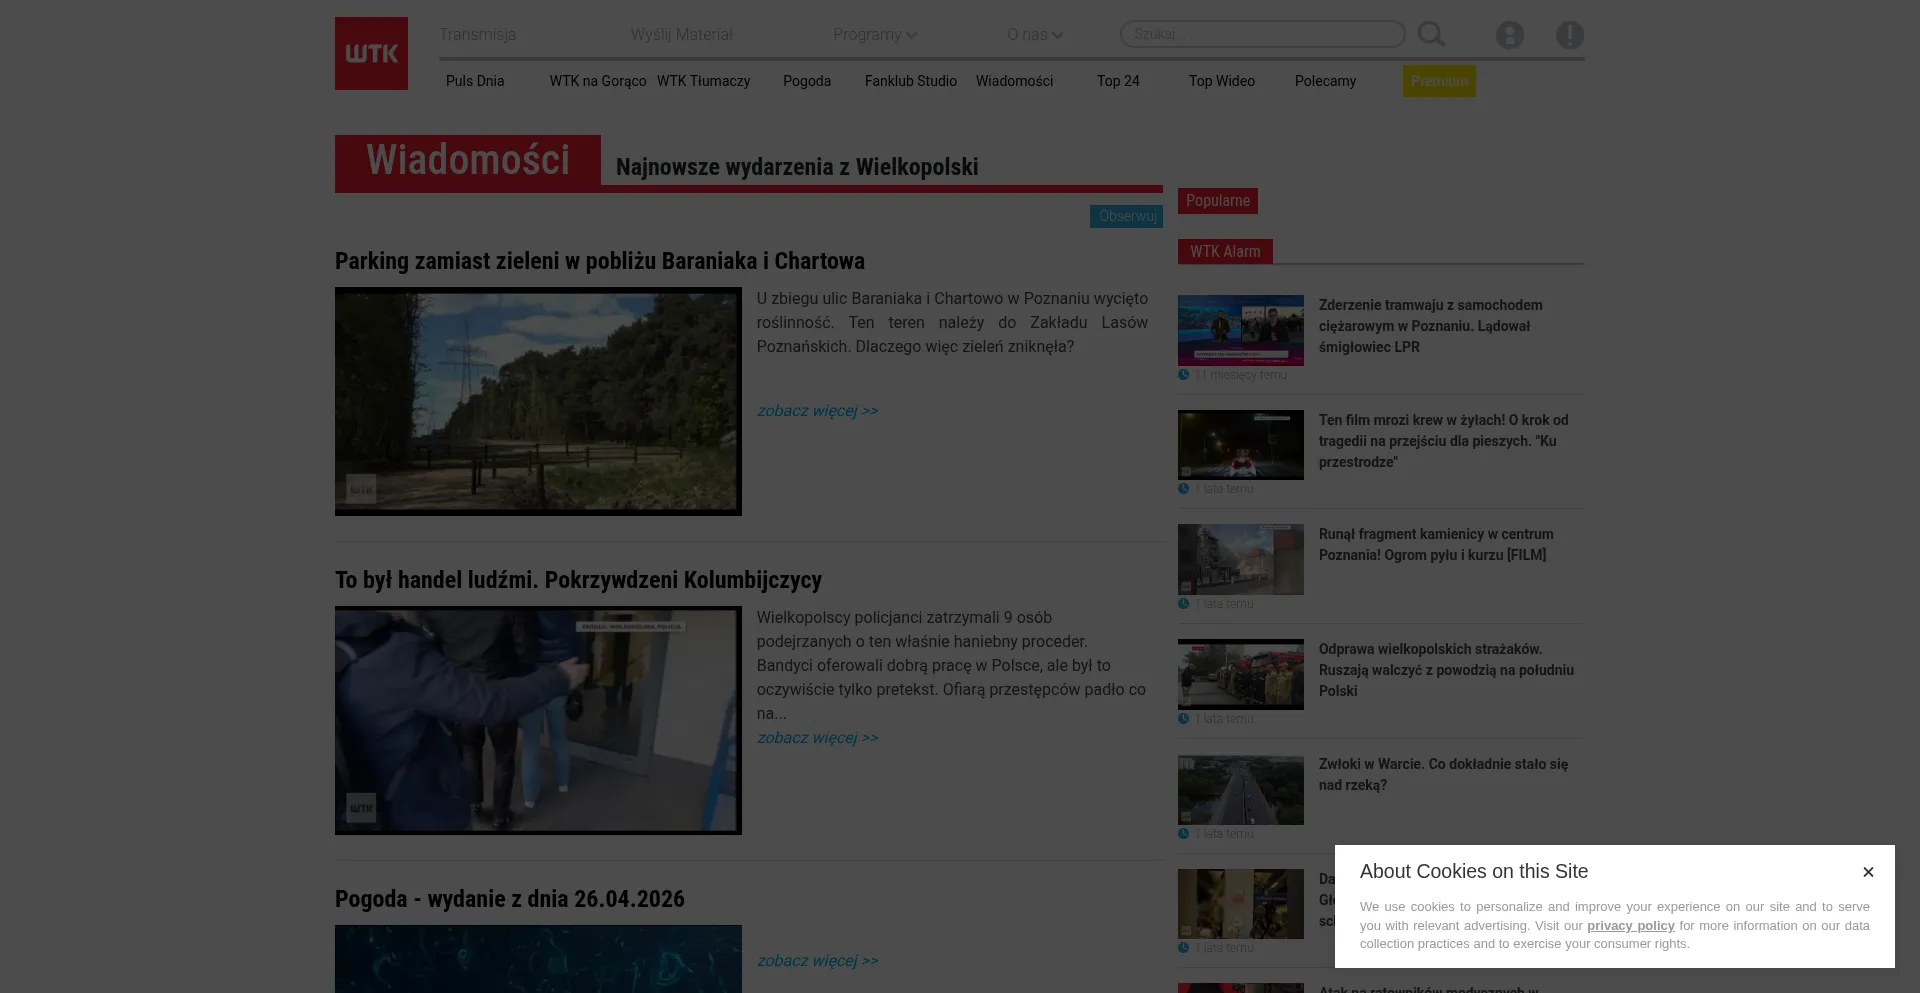Open Wiadomości in the navigation bar

(x=1014, y=81)
